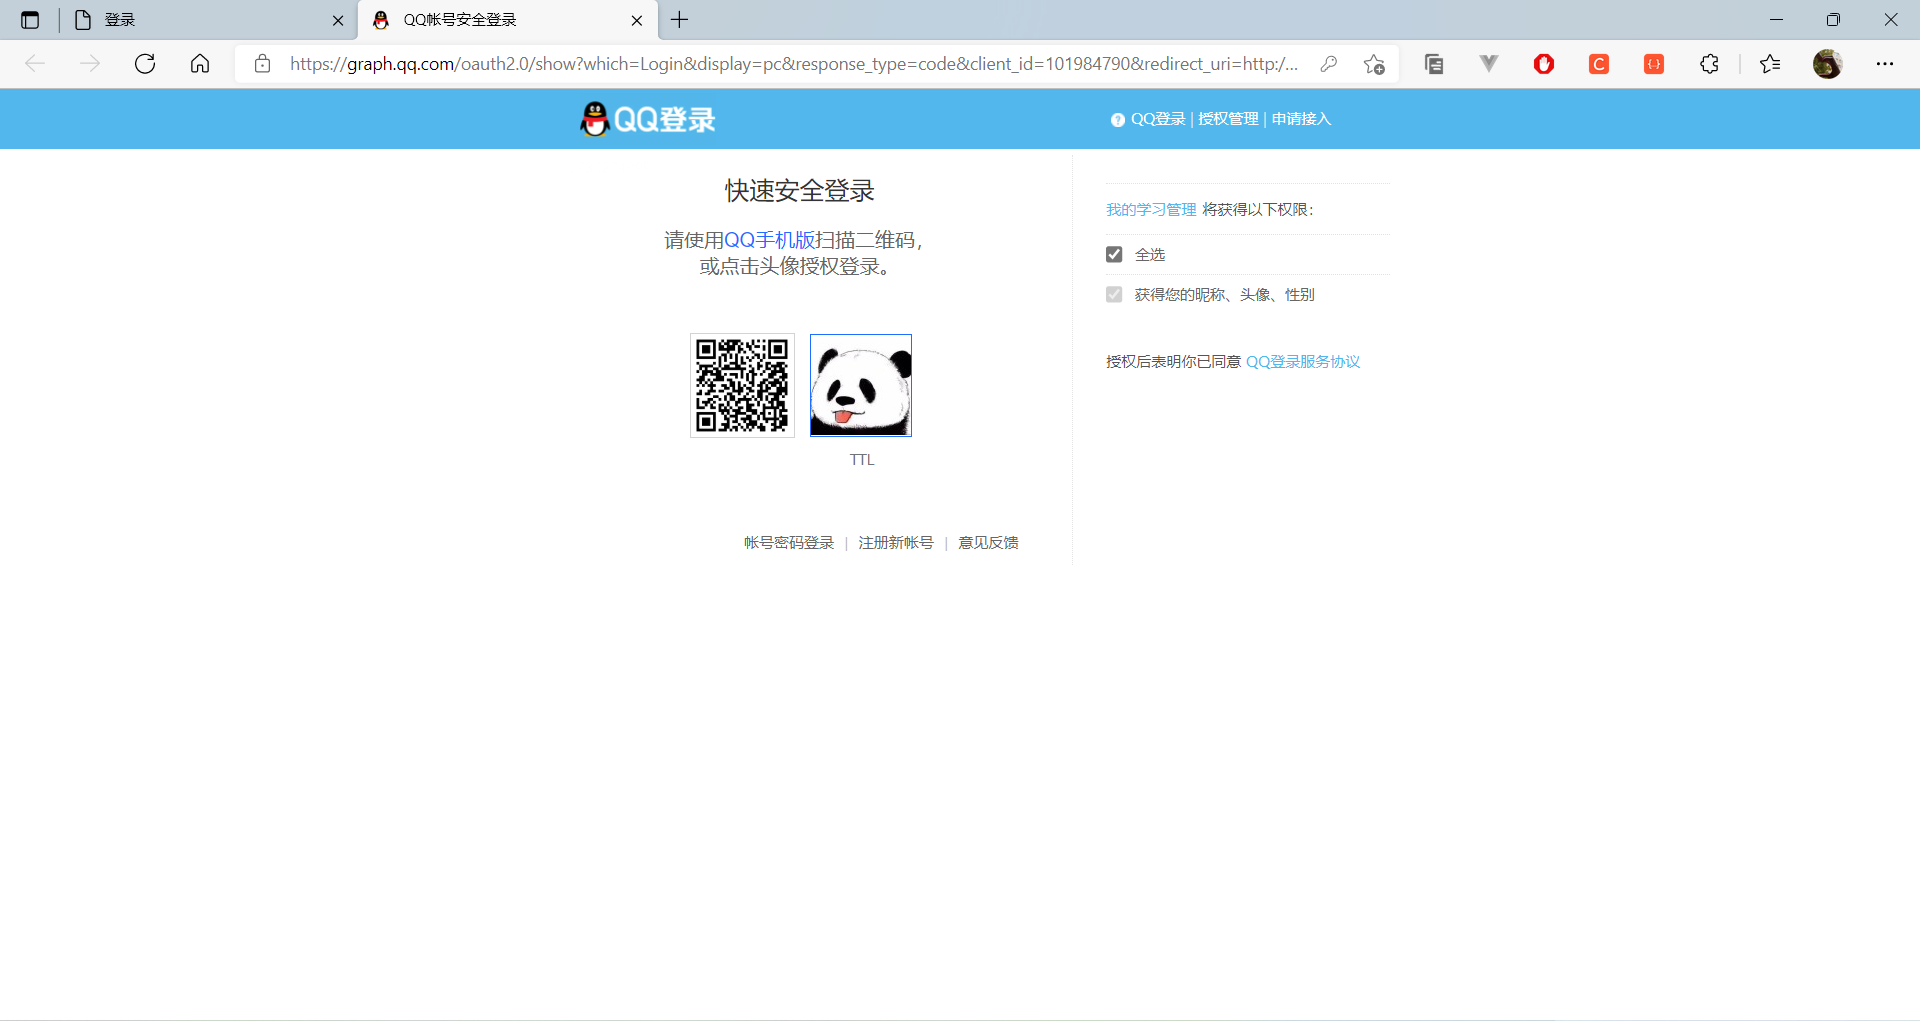Open Settings and more menu
The width and height of the screenshot is (1920, 1021).
[x=1885, y=64]
